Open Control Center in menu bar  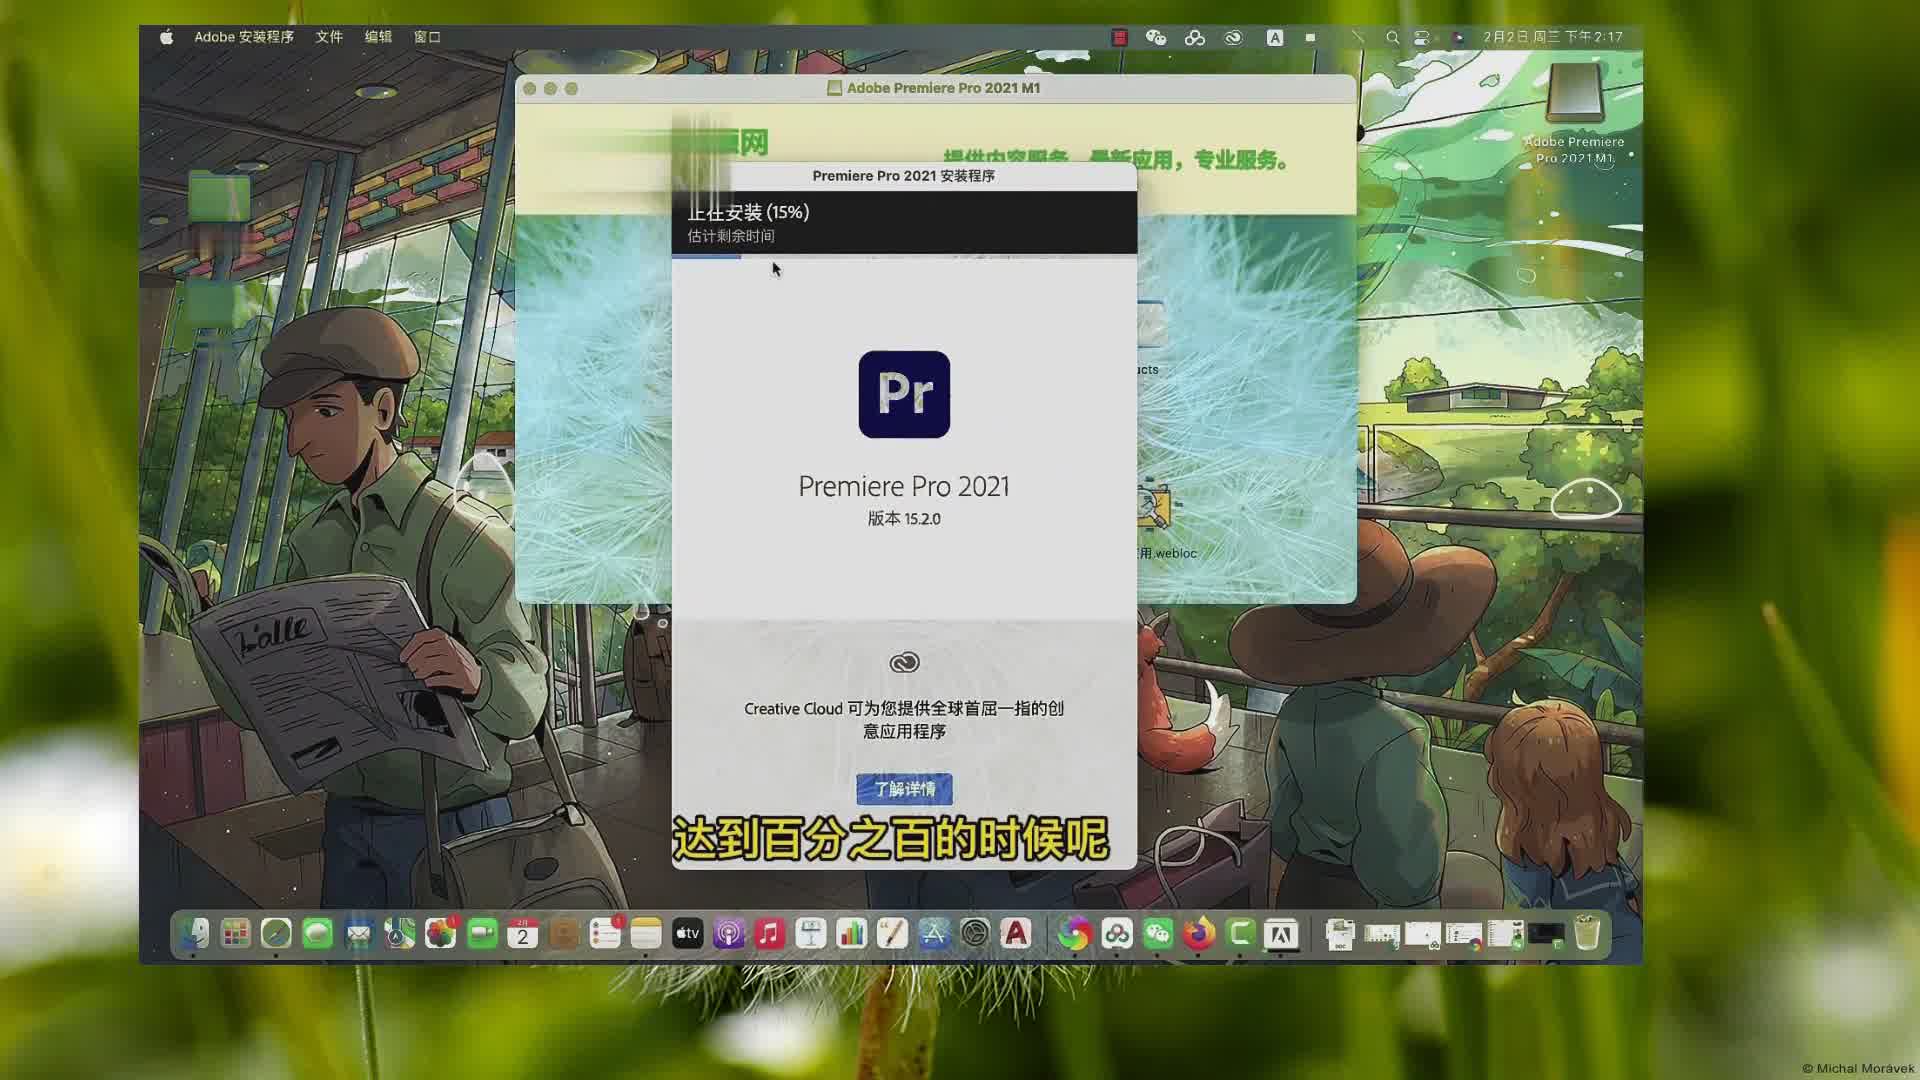click(1421, 37)
